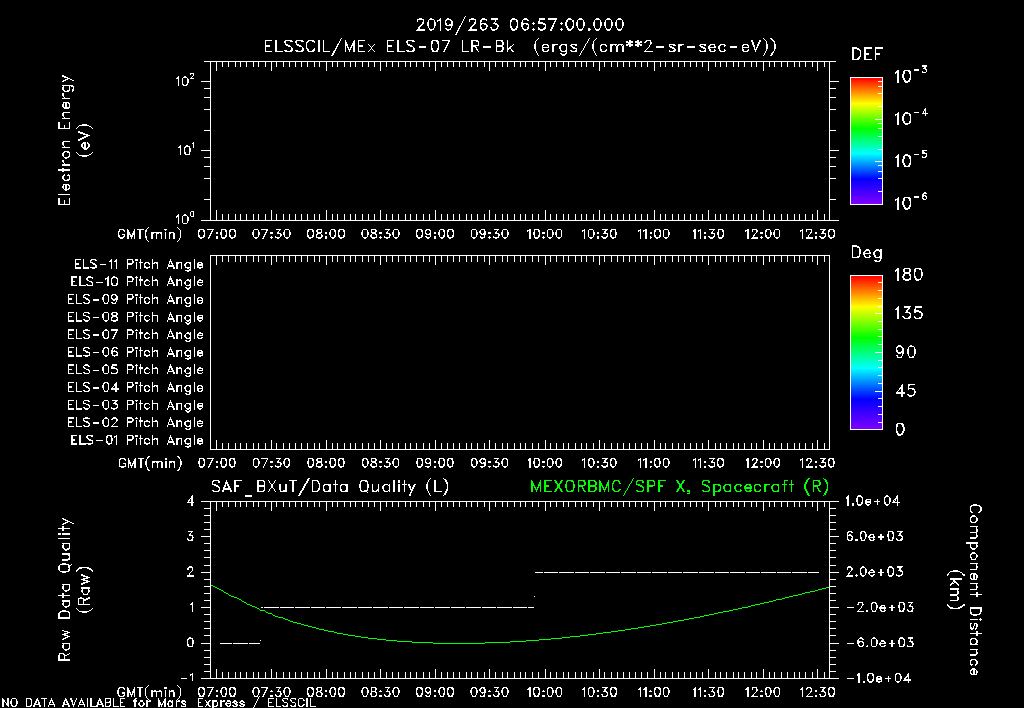Screen dimensions: 1024x708
Task: Select the ELS-10 Pitch Angle row label
Action: click(136, 282)
